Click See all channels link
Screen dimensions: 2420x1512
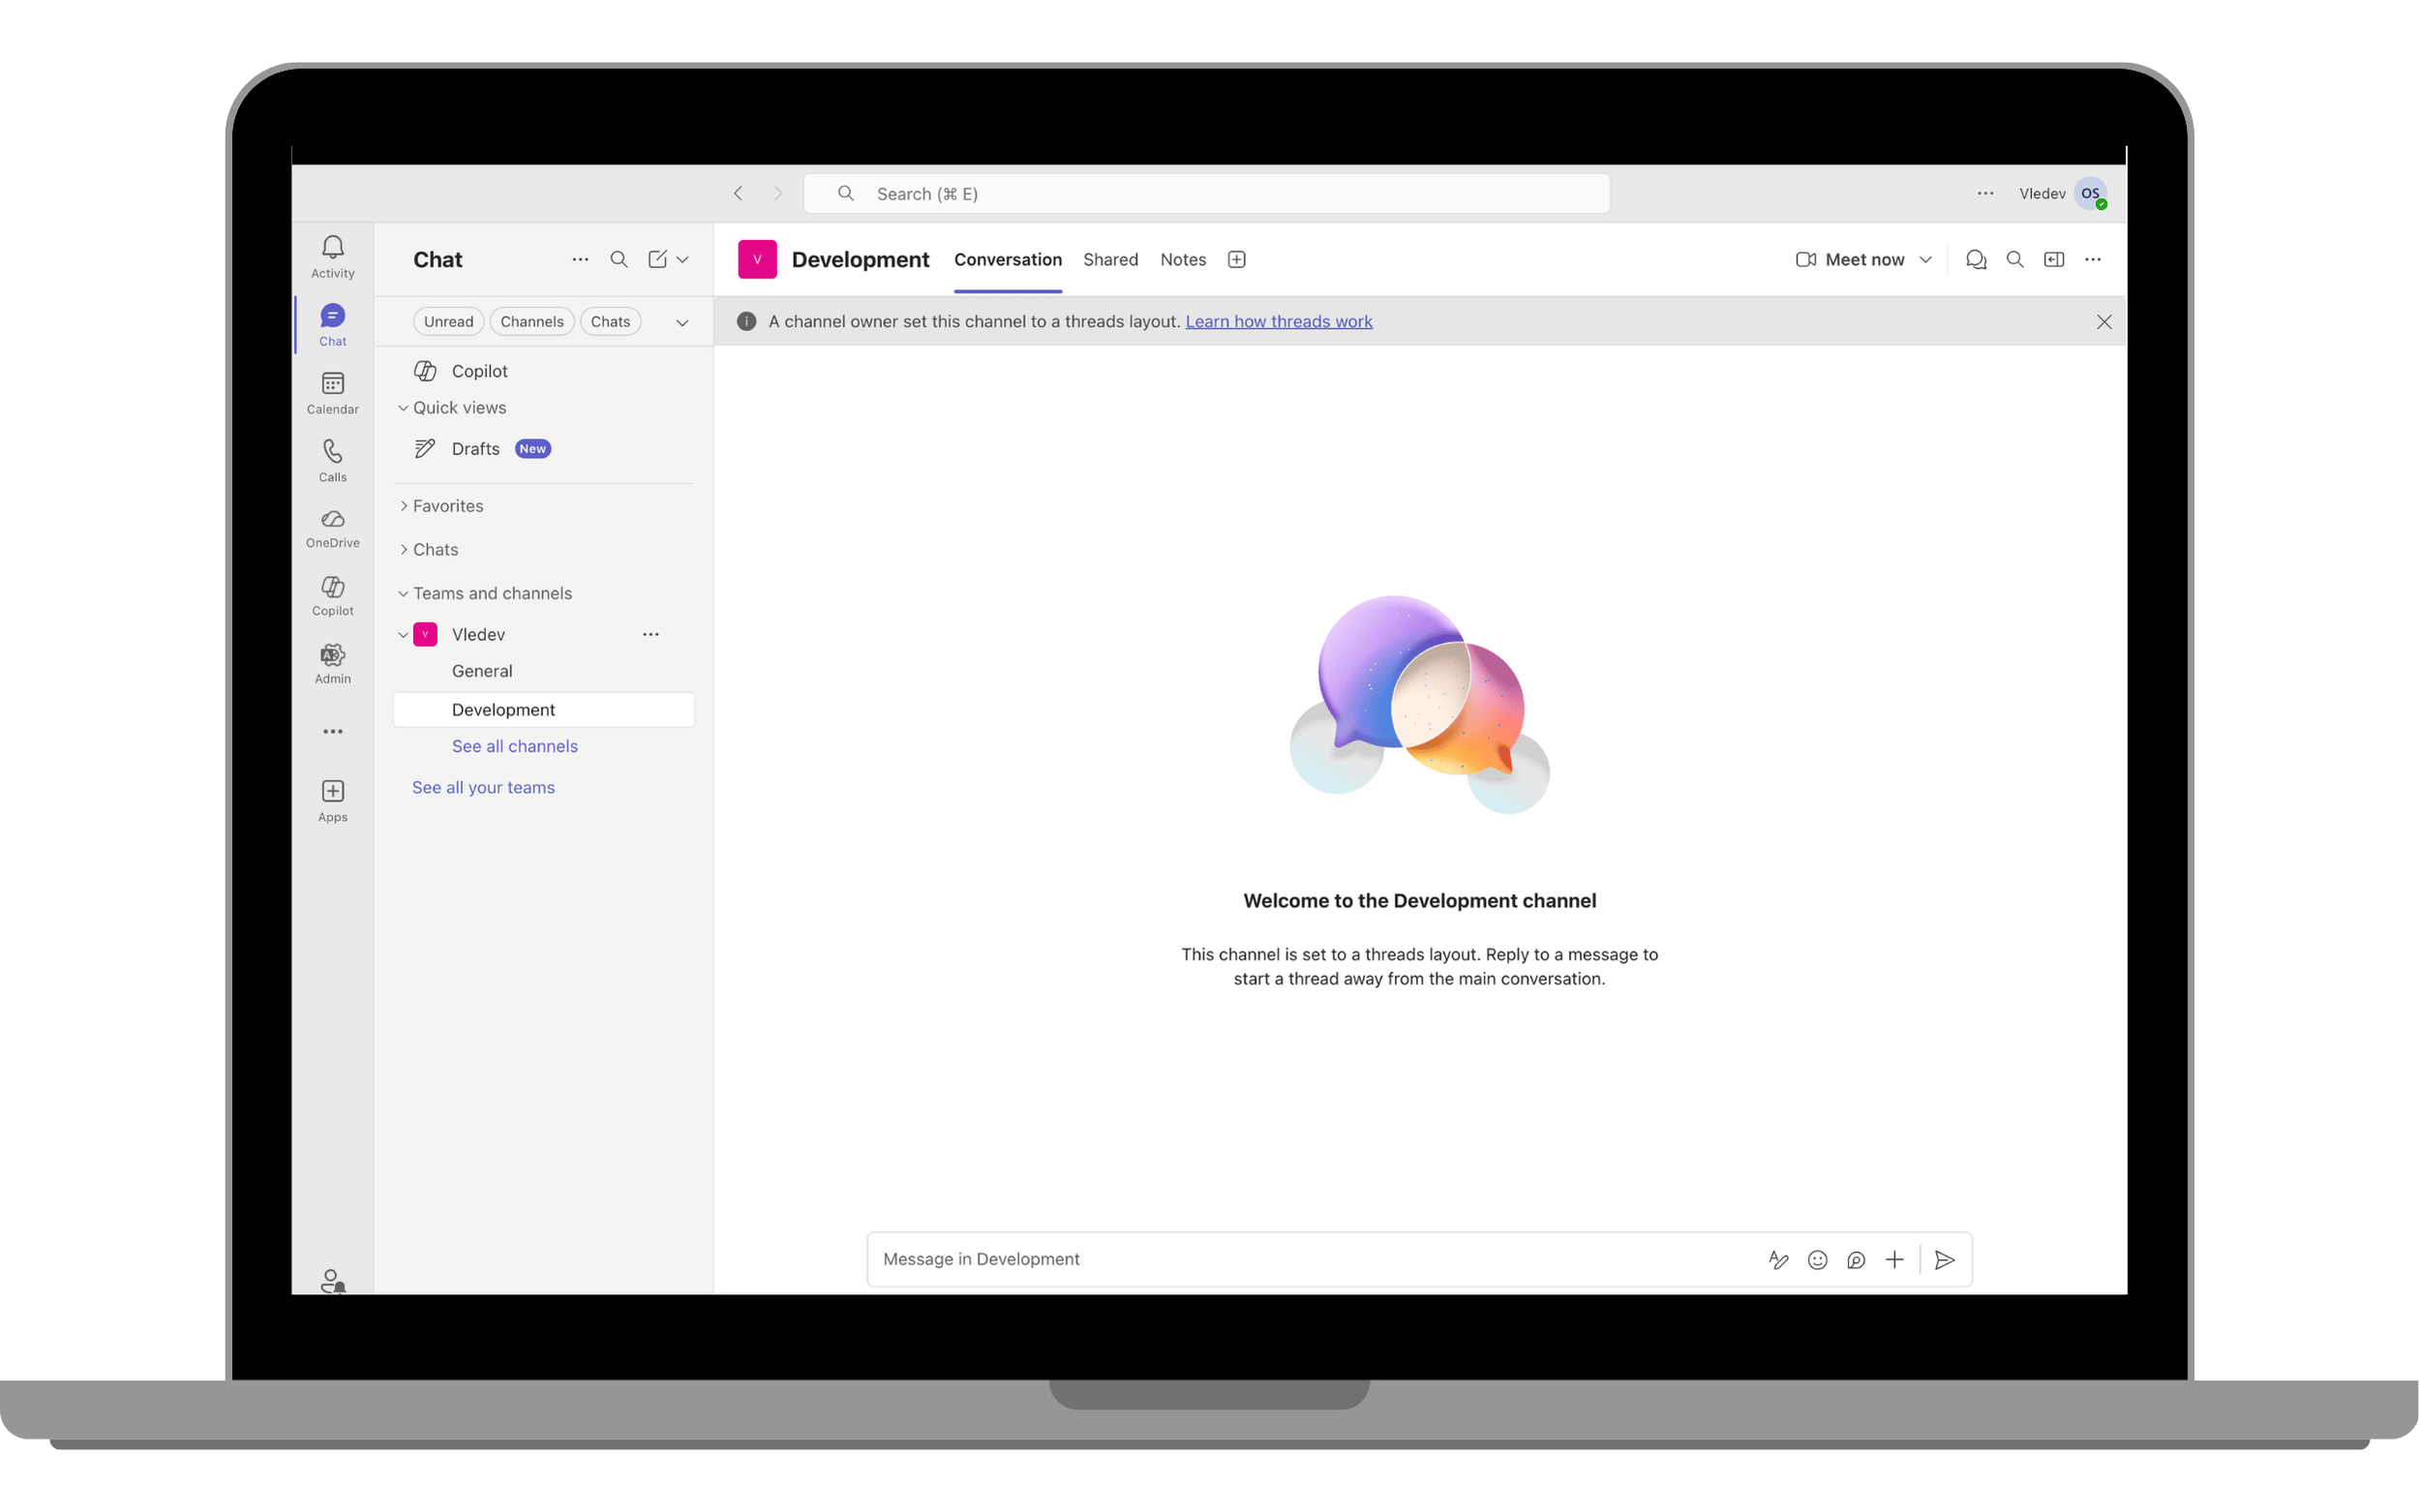tap(515, 746)
